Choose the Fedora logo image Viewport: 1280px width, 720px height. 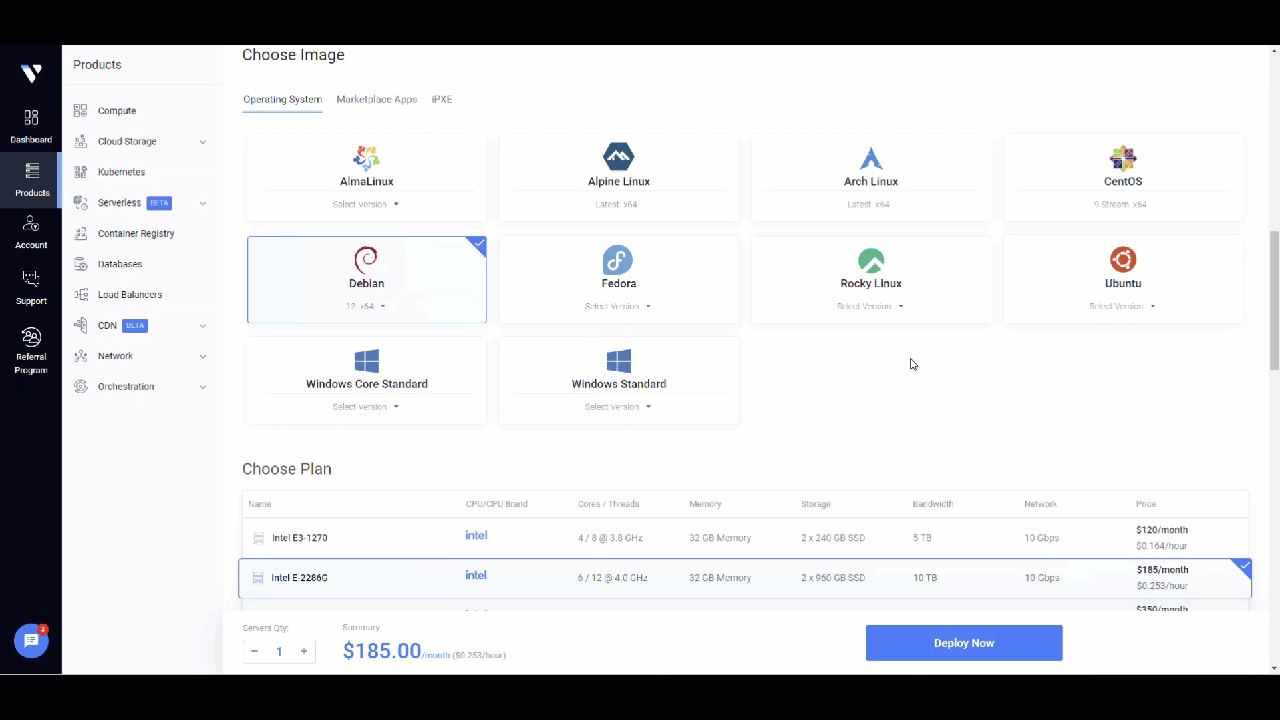click(x=618, y=260)
